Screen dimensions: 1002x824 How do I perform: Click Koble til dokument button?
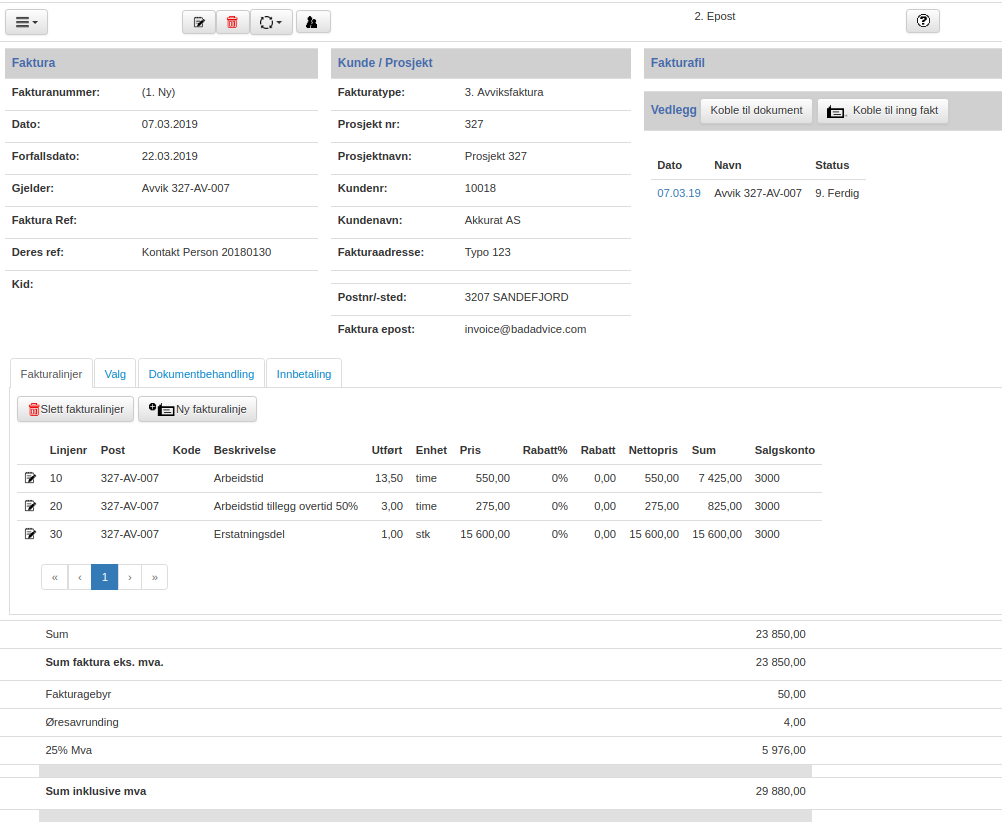756,111
